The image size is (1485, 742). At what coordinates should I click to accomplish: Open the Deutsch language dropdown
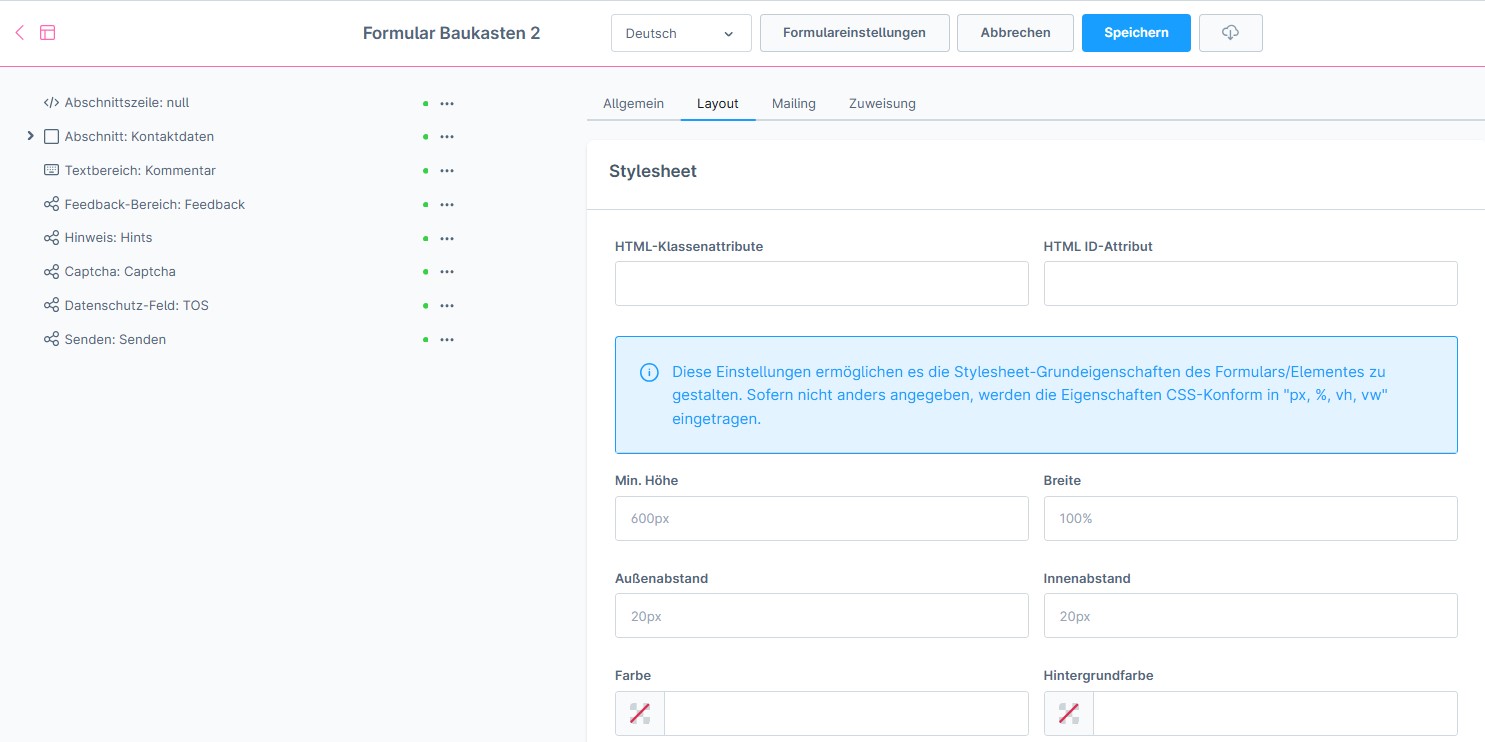point(680,33)
